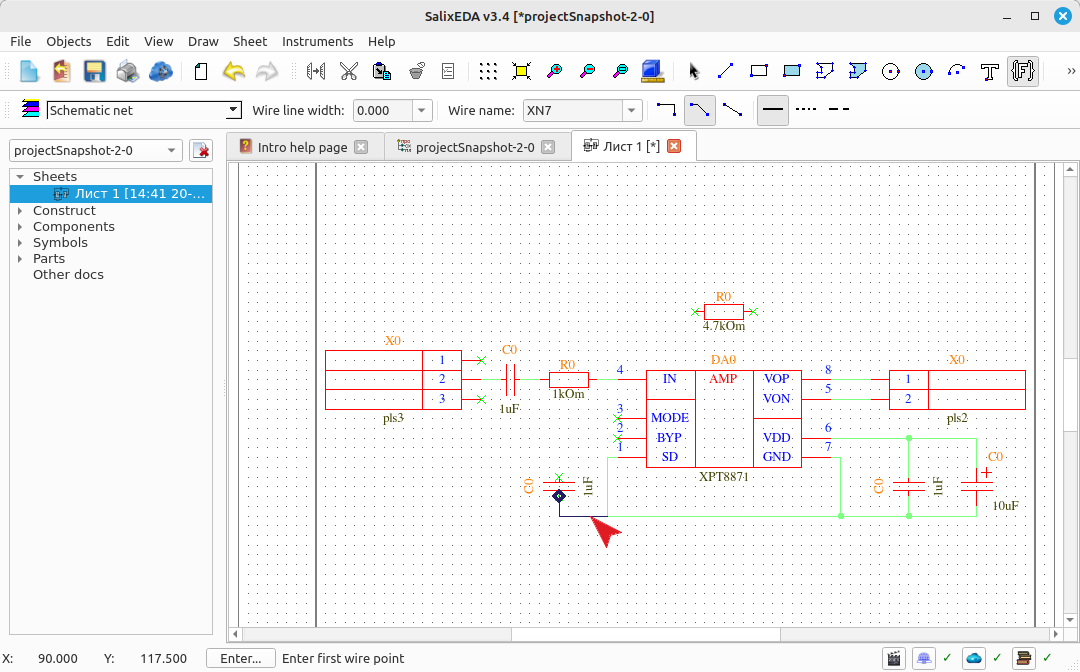Toggle the {F} field tool

pos(1023,71)
